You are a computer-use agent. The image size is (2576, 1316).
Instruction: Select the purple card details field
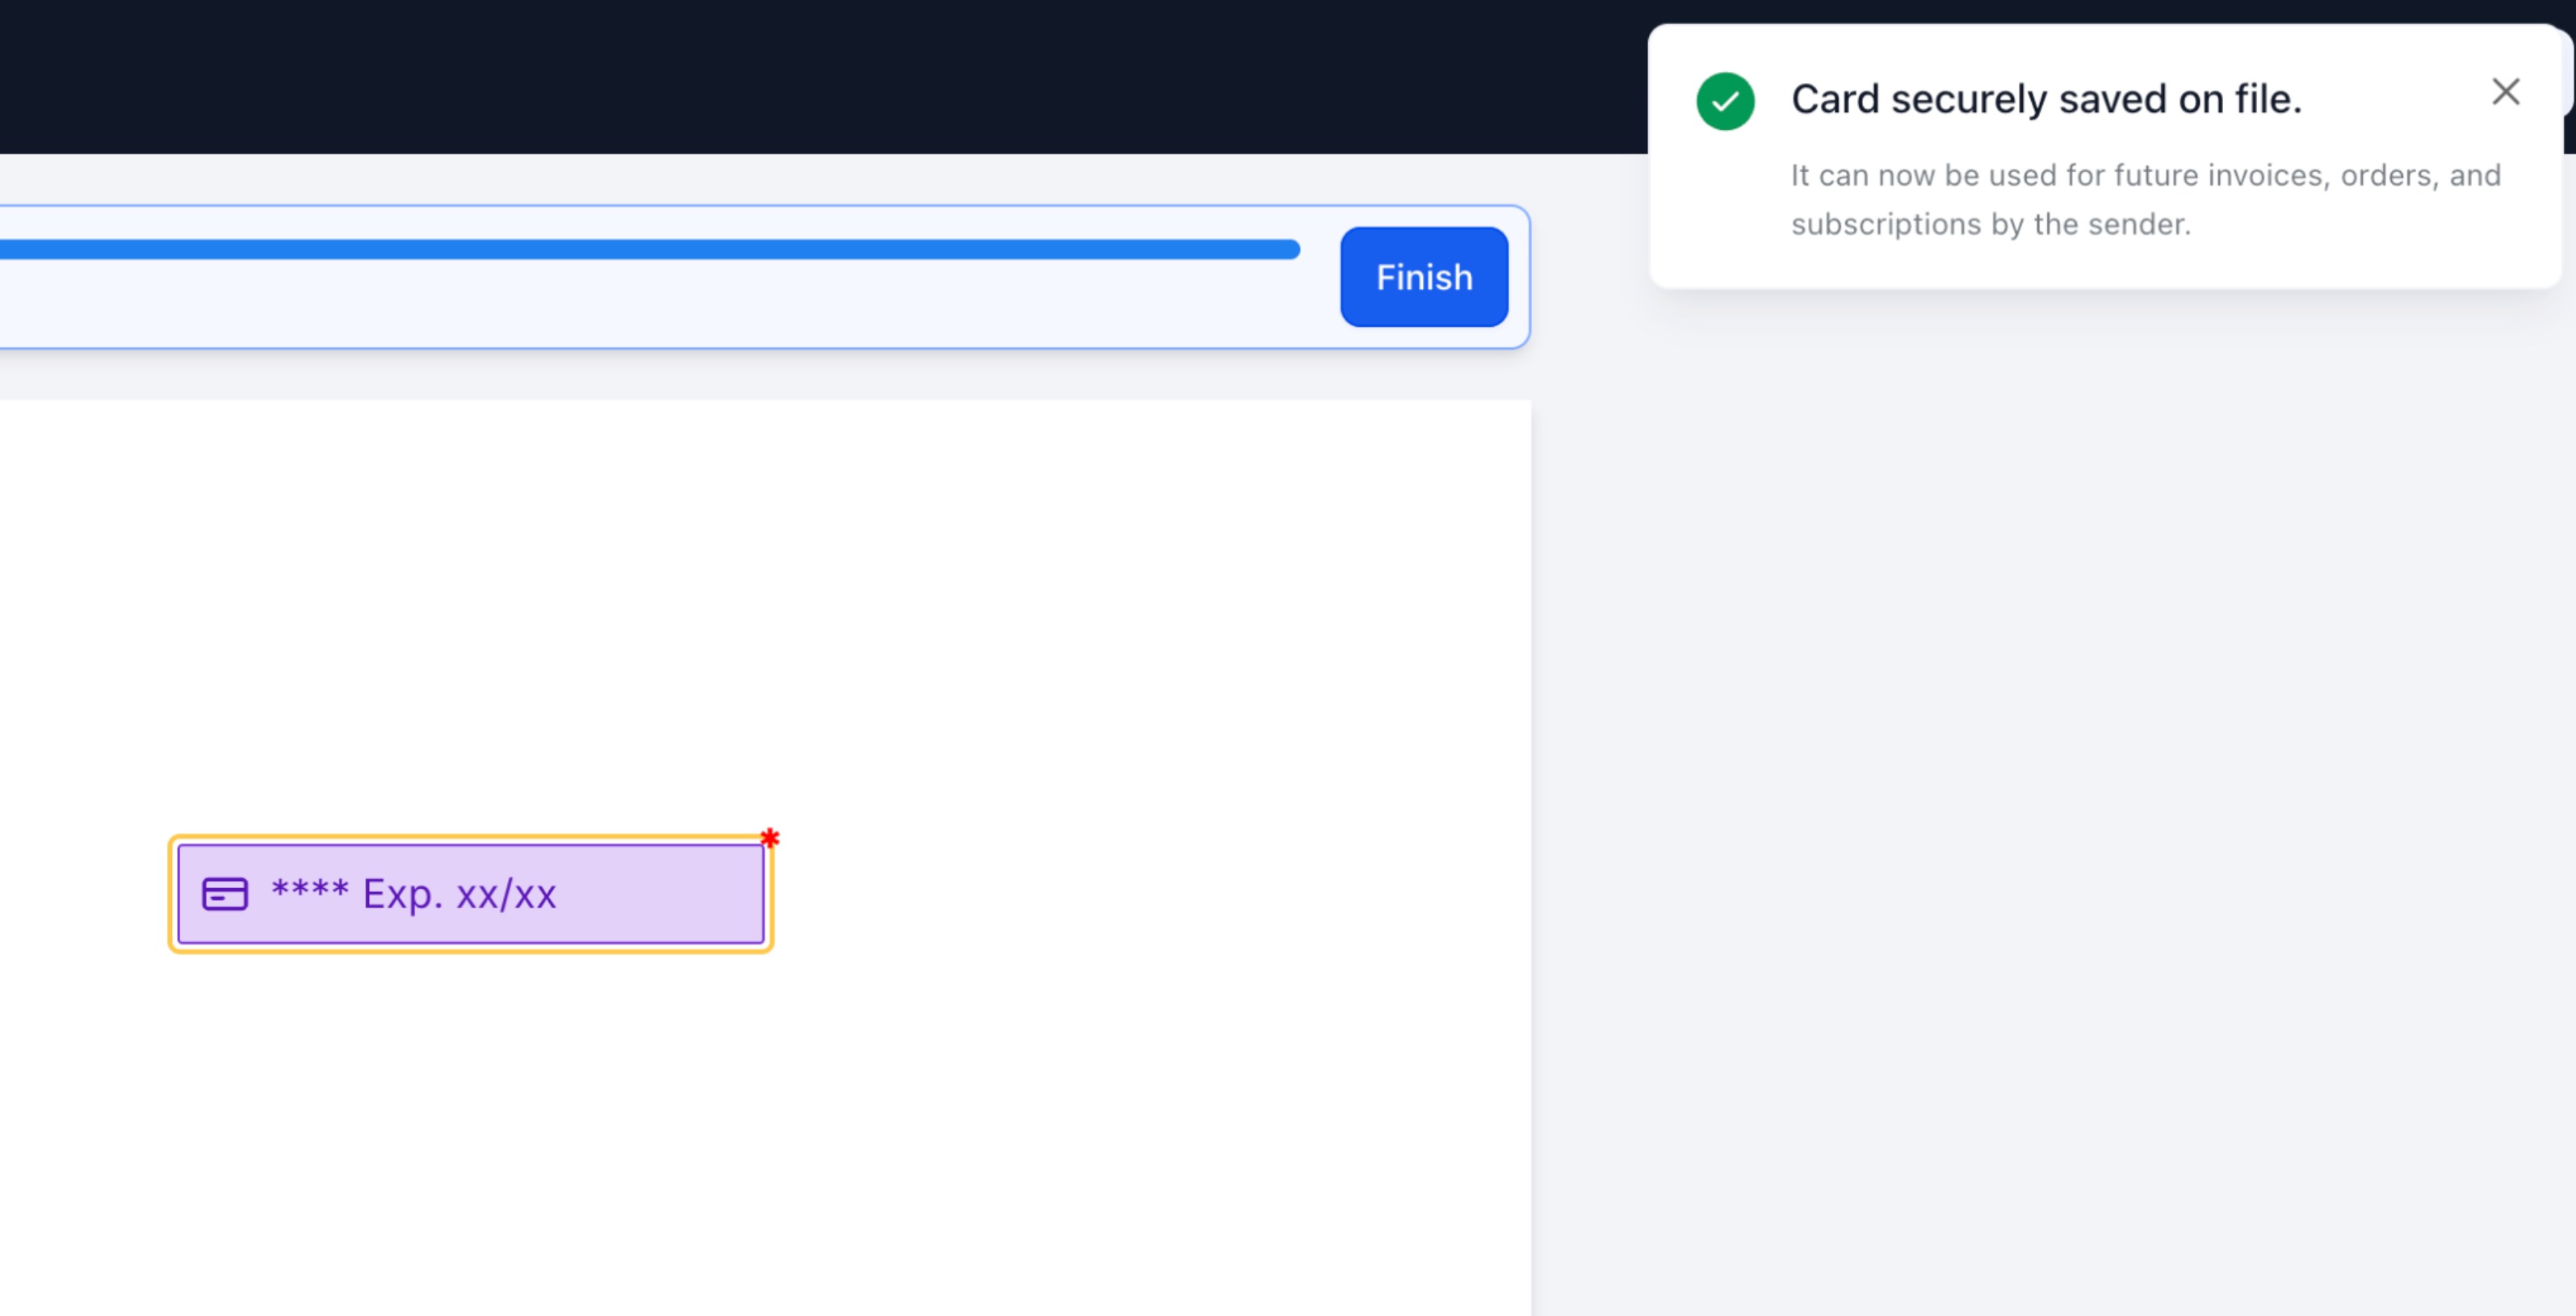tap(471, 894)
